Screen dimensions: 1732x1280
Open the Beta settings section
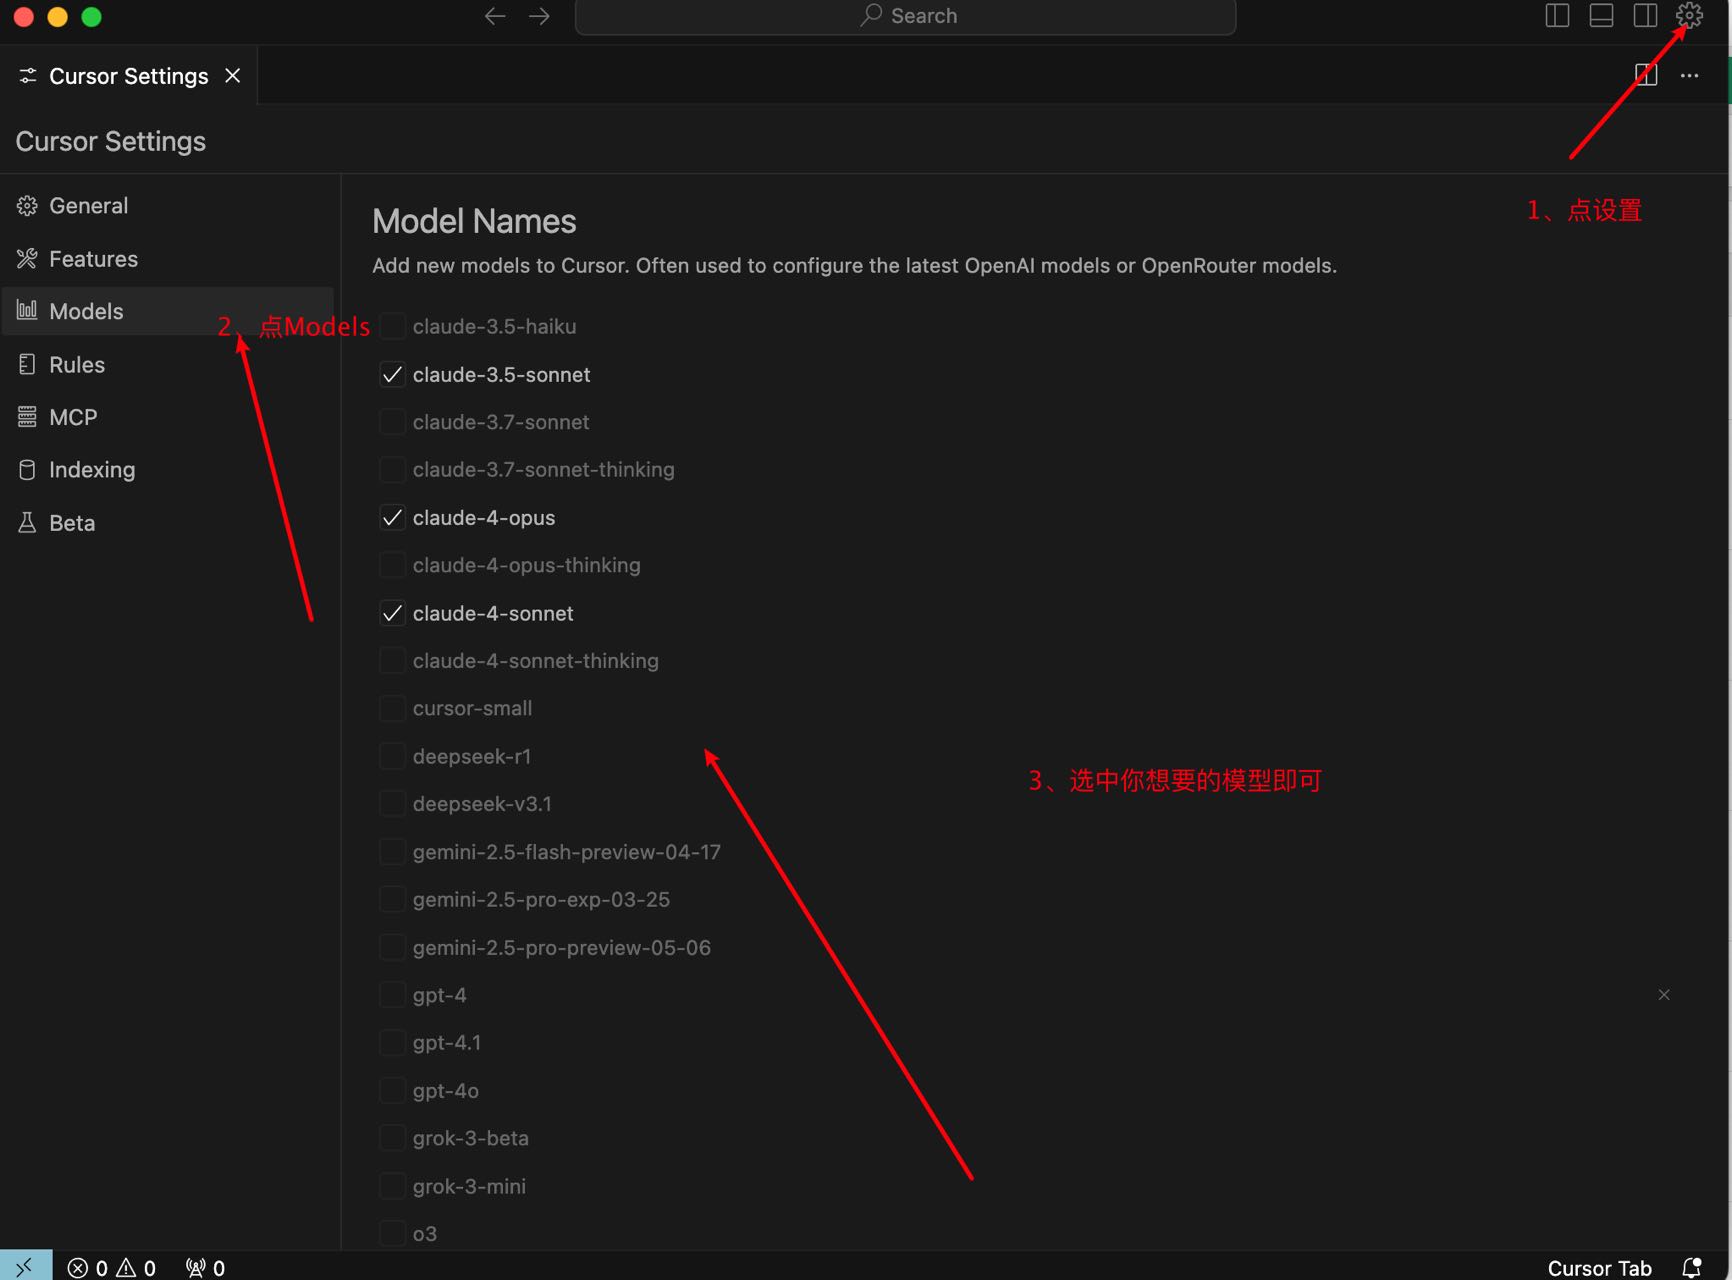coord(168,523)
